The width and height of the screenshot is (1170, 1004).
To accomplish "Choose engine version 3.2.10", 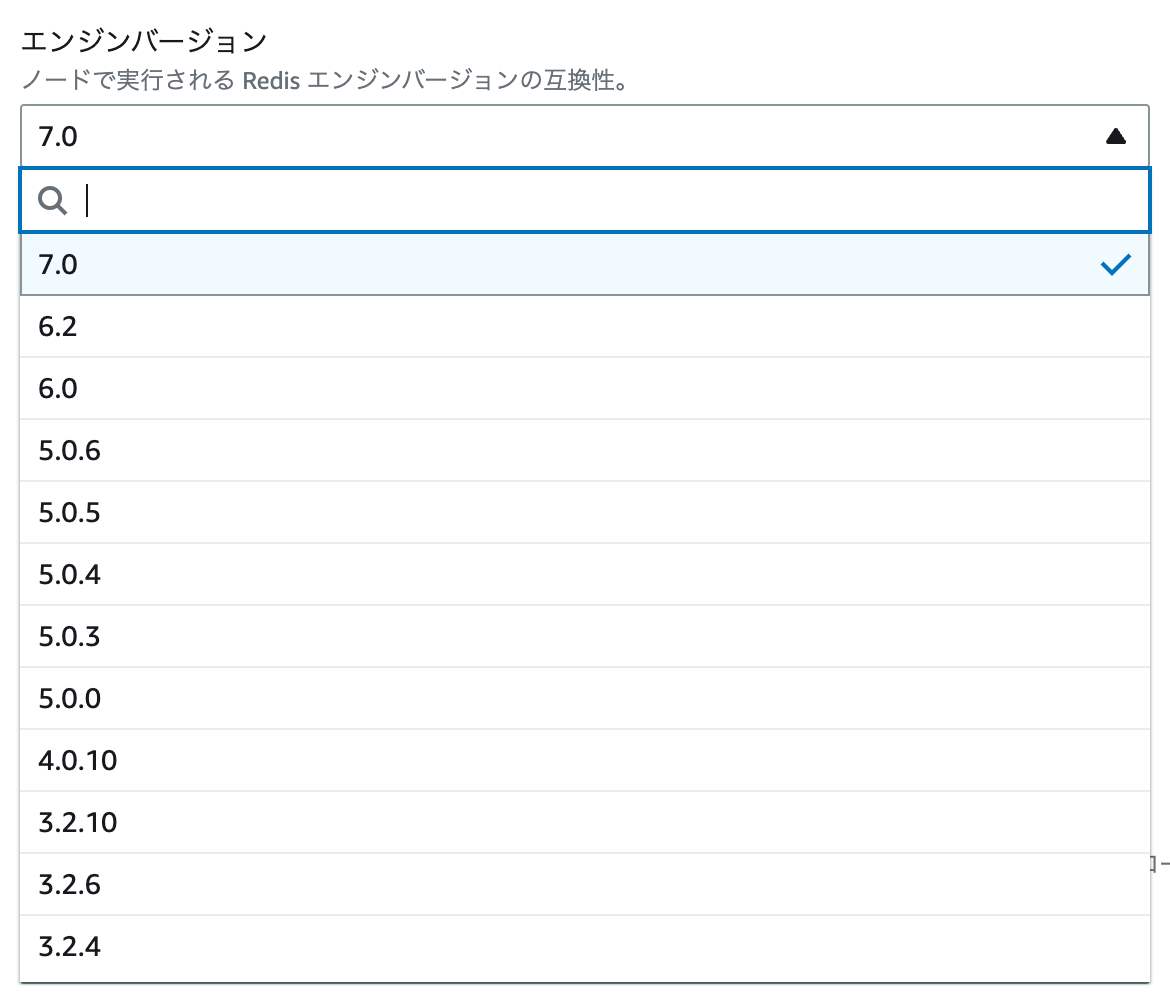I will (x=585, y=821).
